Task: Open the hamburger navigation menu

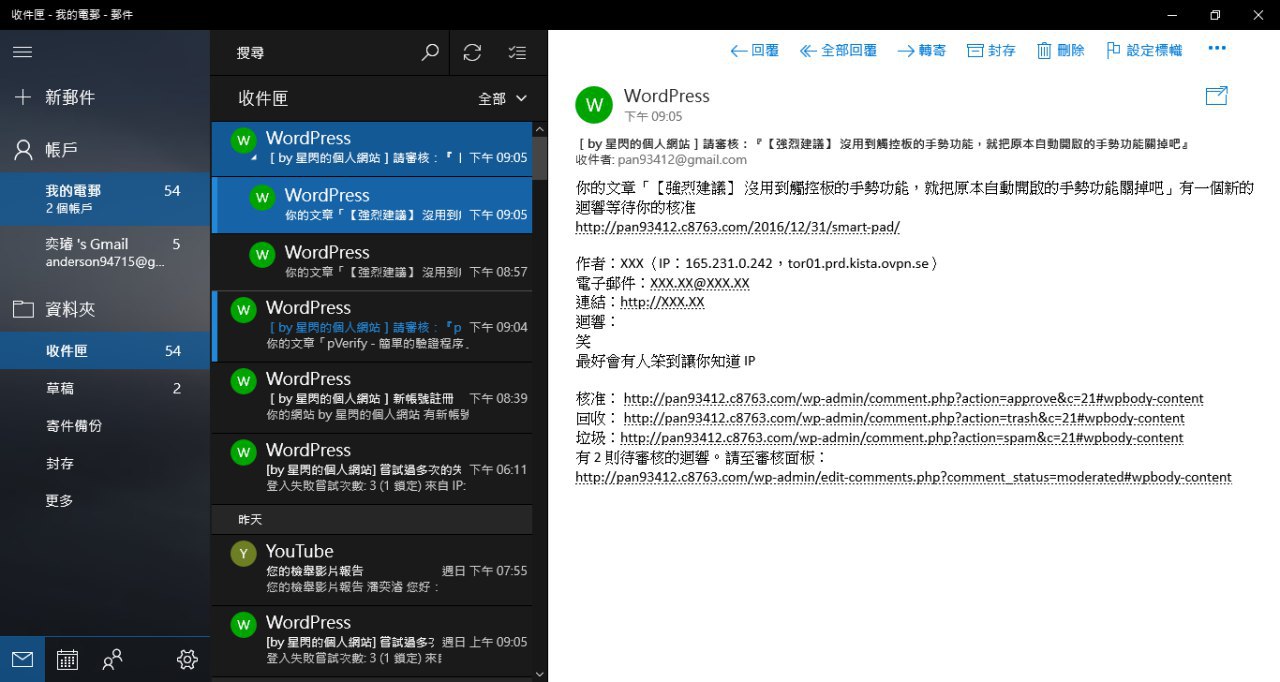Action: pos(22,52)
